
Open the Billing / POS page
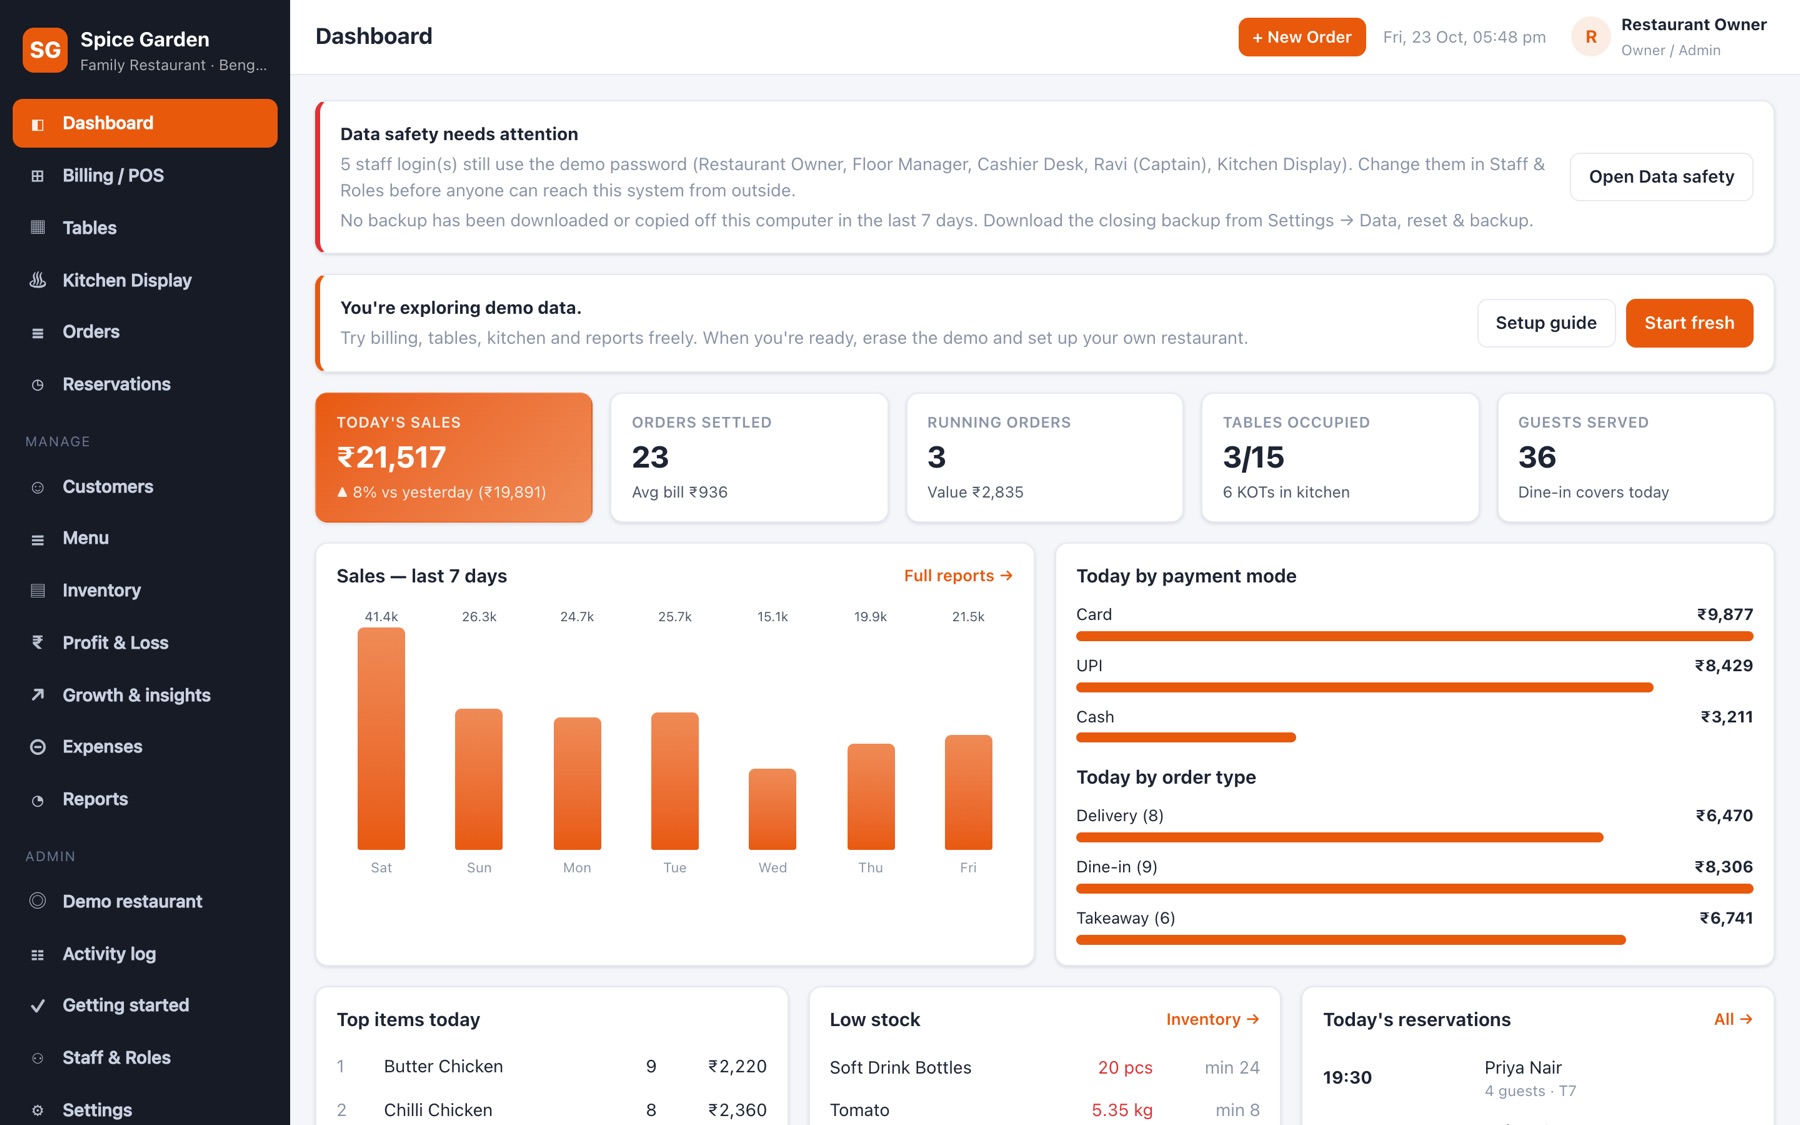click(x=145, y=176)
